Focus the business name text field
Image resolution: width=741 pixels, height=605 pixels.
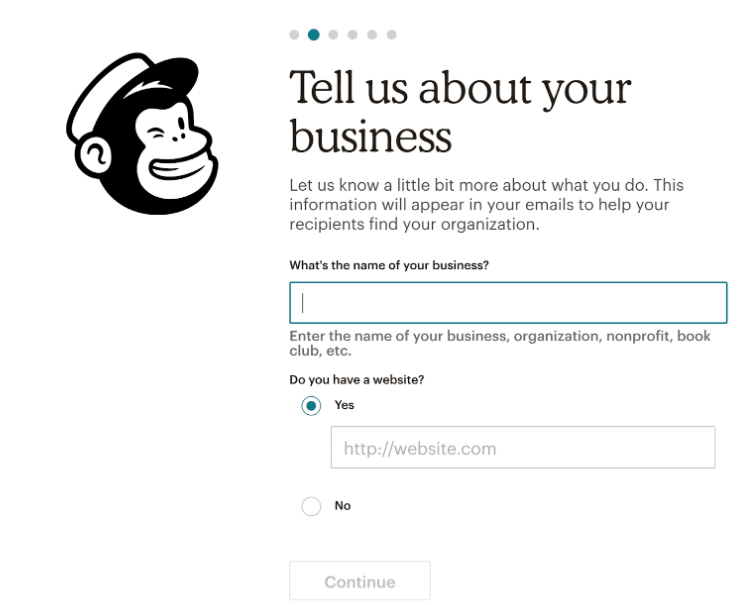(x=508, y=303)
